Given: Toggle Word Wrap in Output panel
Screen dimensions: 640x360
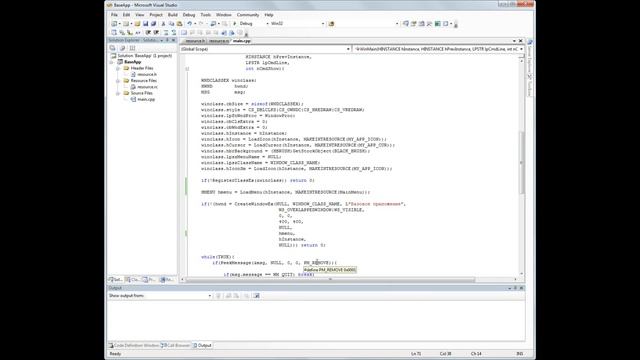Looking at the screenshot, I should [256, 296].
